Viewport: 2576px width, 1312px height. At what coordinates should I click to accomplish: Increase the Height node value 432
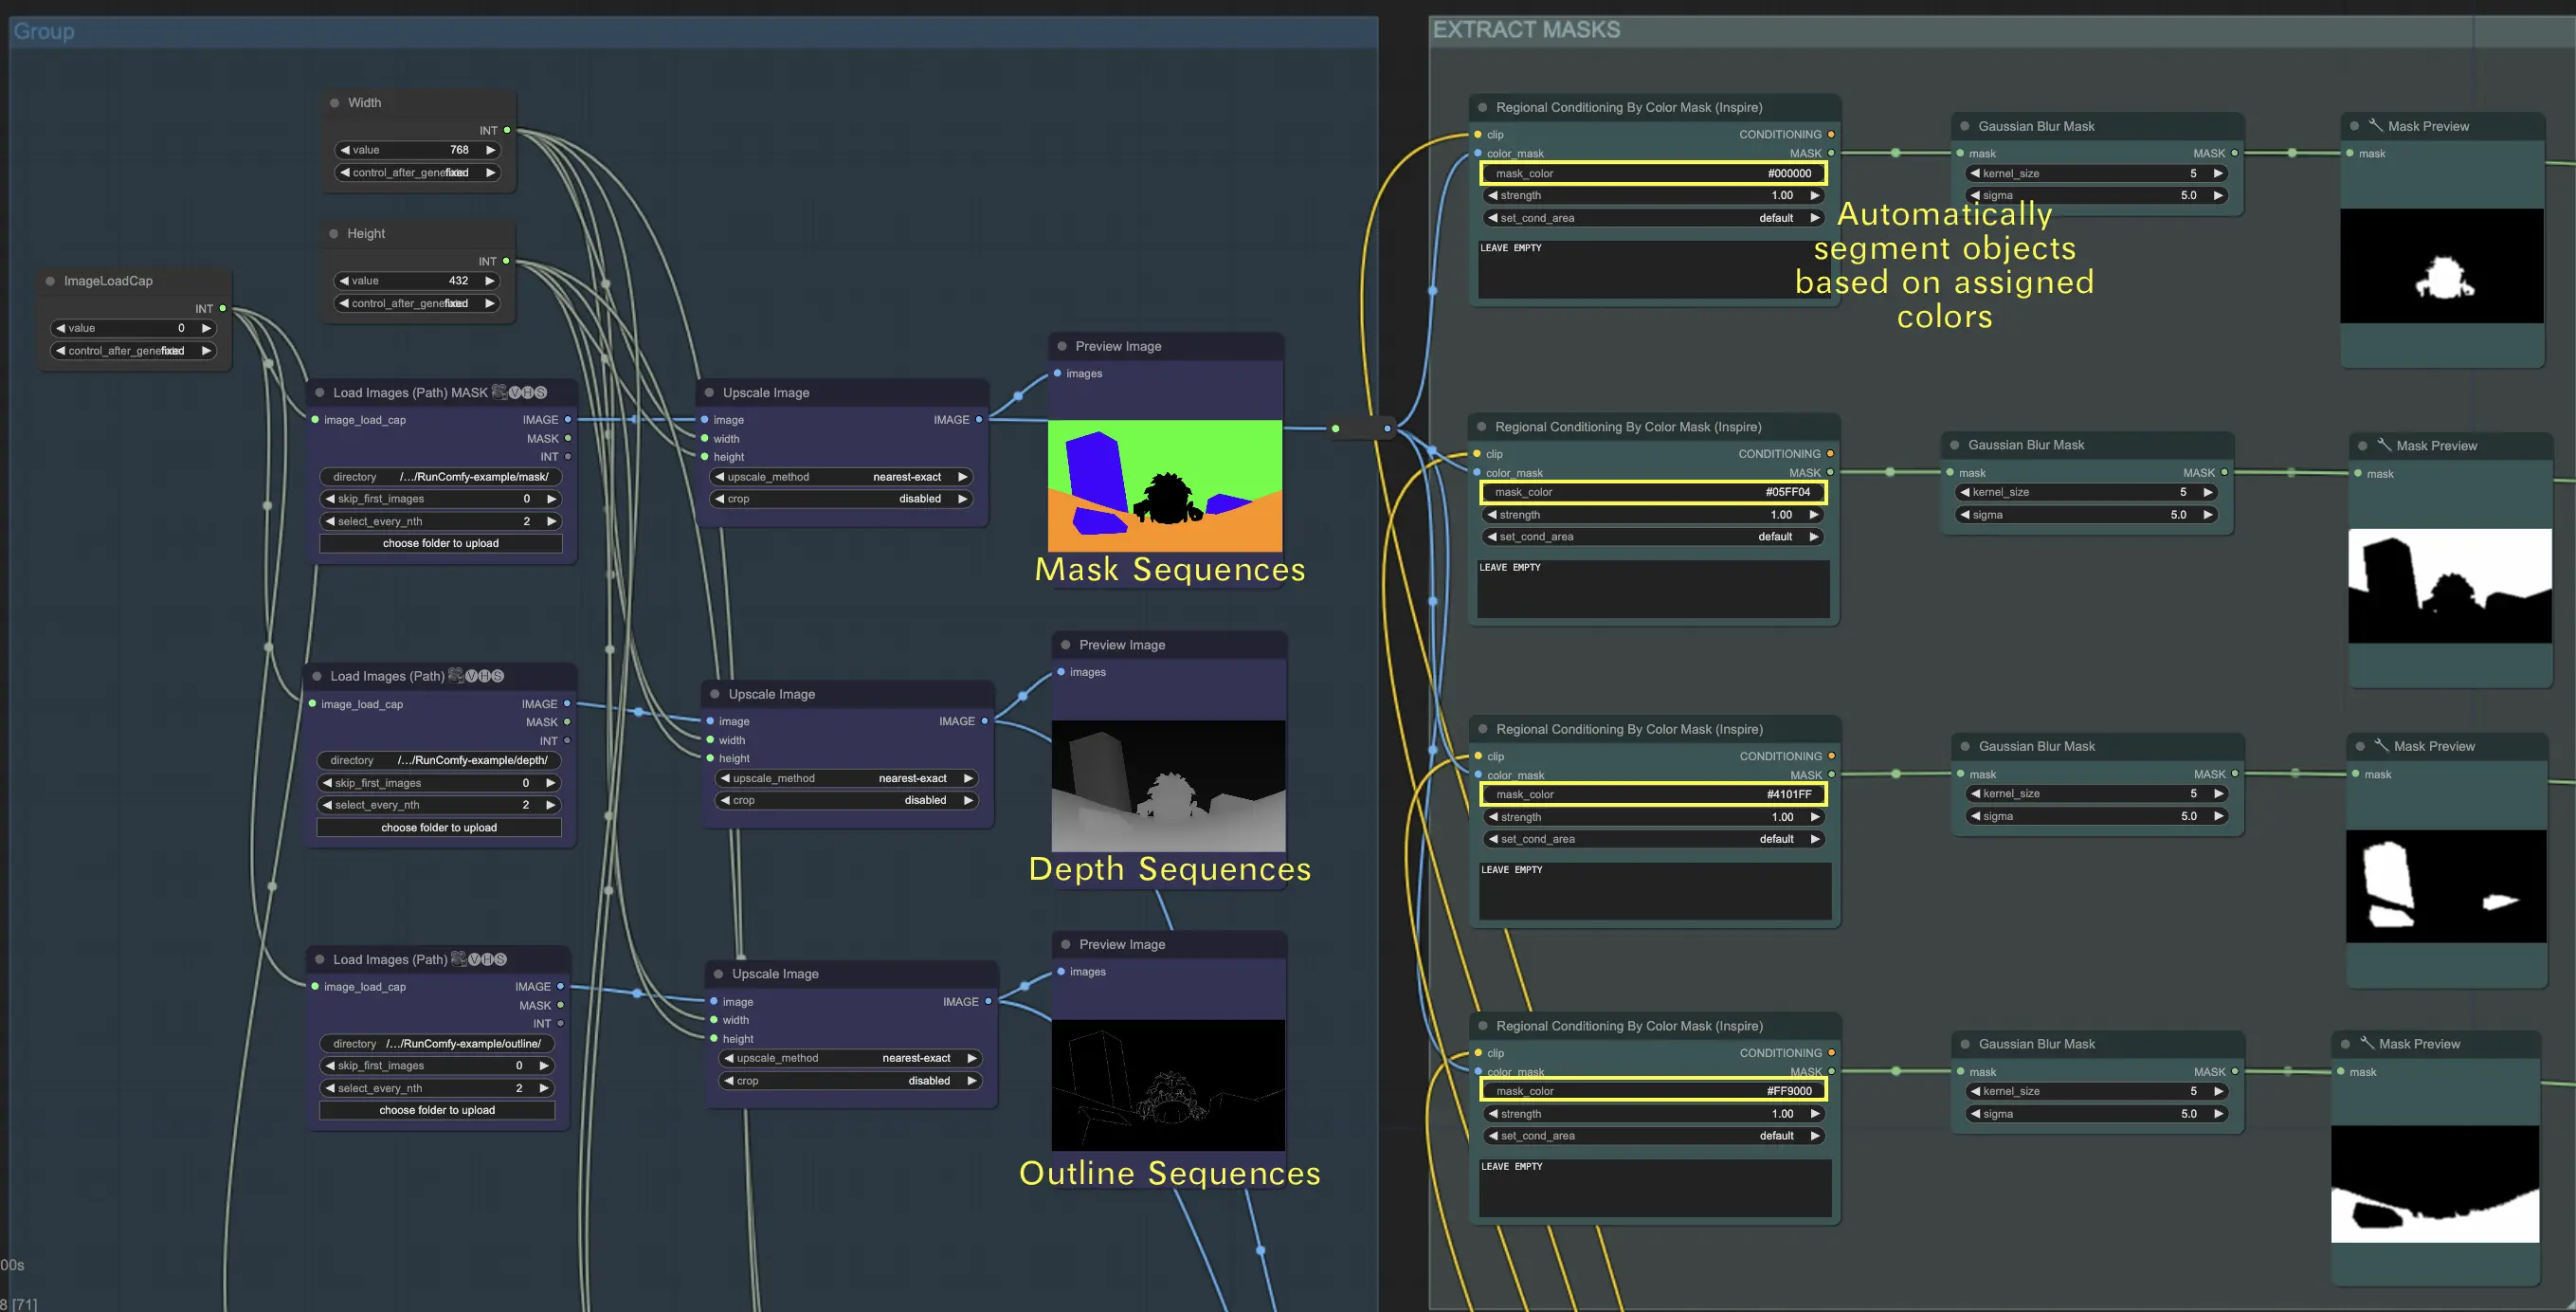(x=490, y=281)
